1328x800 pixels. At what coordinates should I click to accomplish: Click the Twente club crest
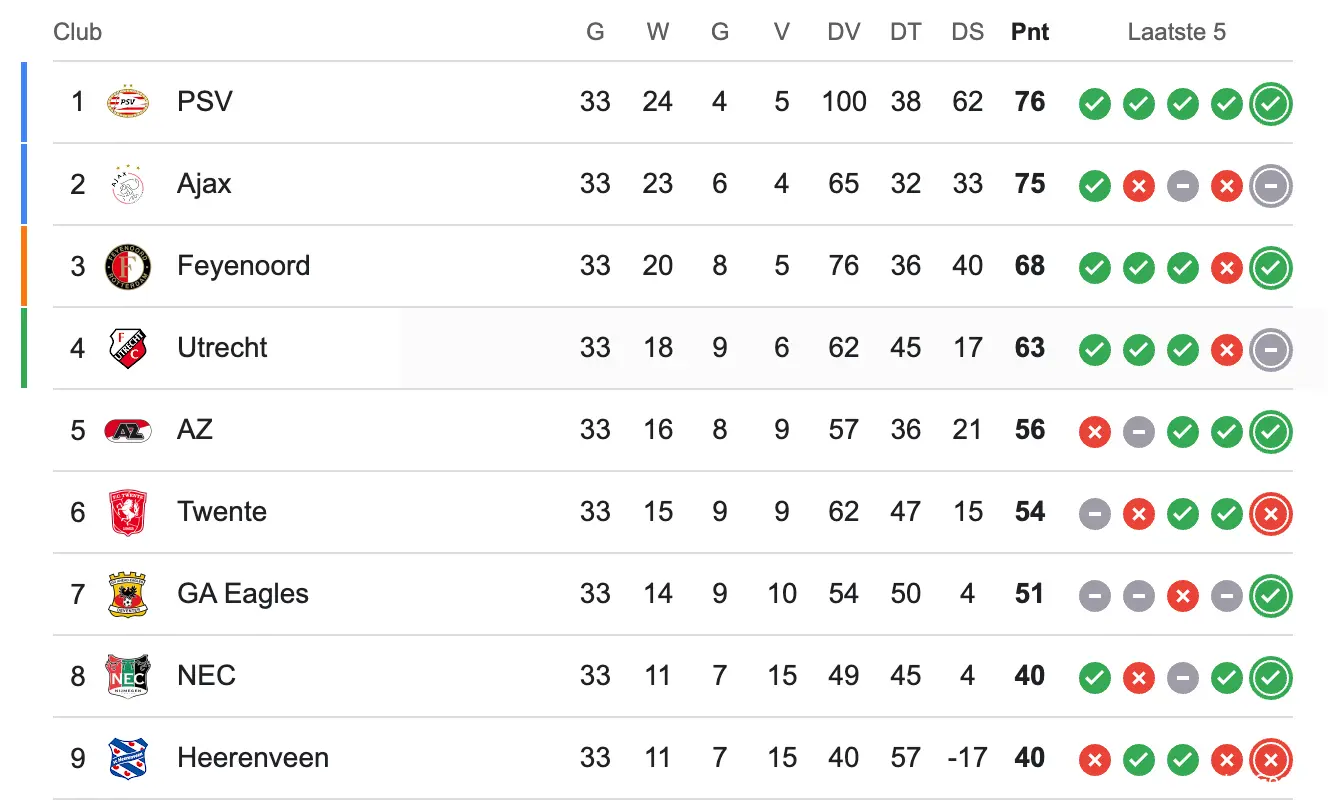128,512
